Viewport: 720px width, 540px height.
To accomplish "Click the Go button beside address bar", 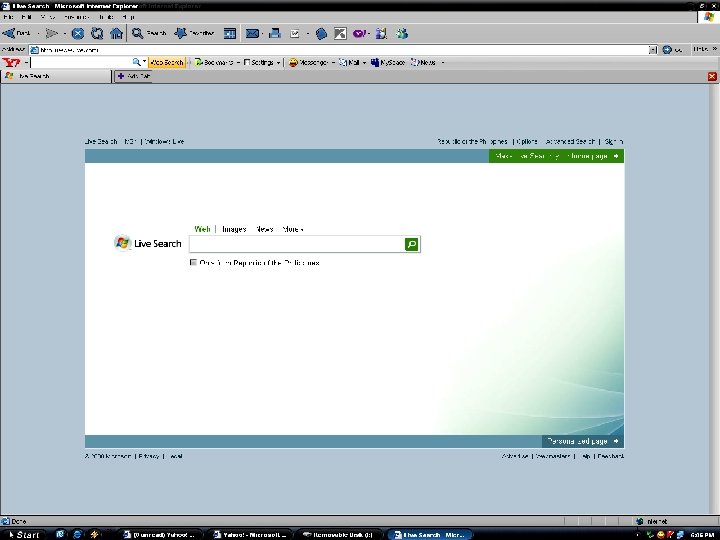I will pyautogui.click(x=673, y=50).
